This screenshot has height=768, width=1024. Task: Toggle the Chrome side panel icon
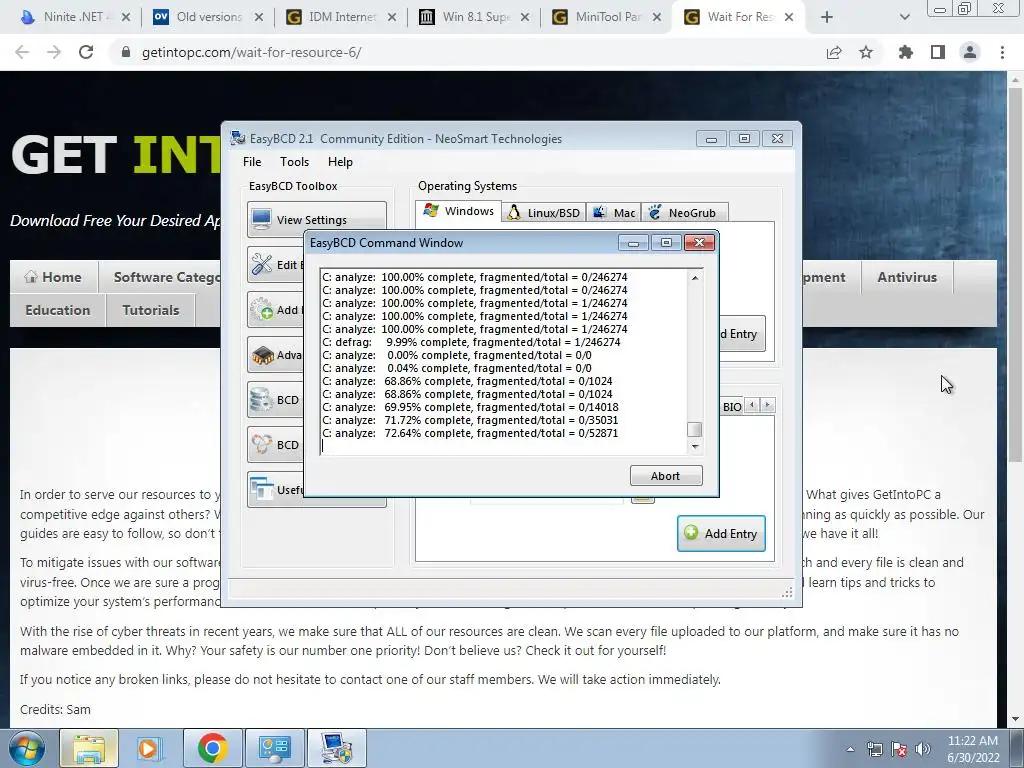tap(938, 52)
